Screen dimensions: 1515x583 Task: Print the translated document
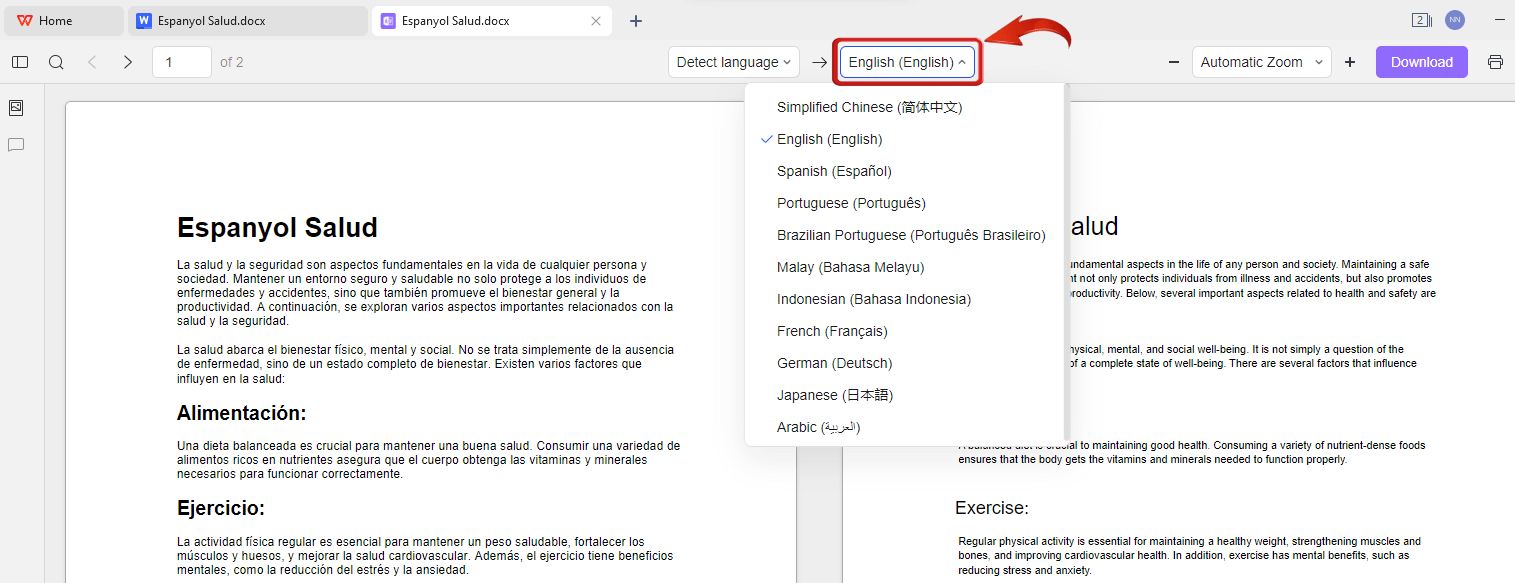(x=1495, y=61)
